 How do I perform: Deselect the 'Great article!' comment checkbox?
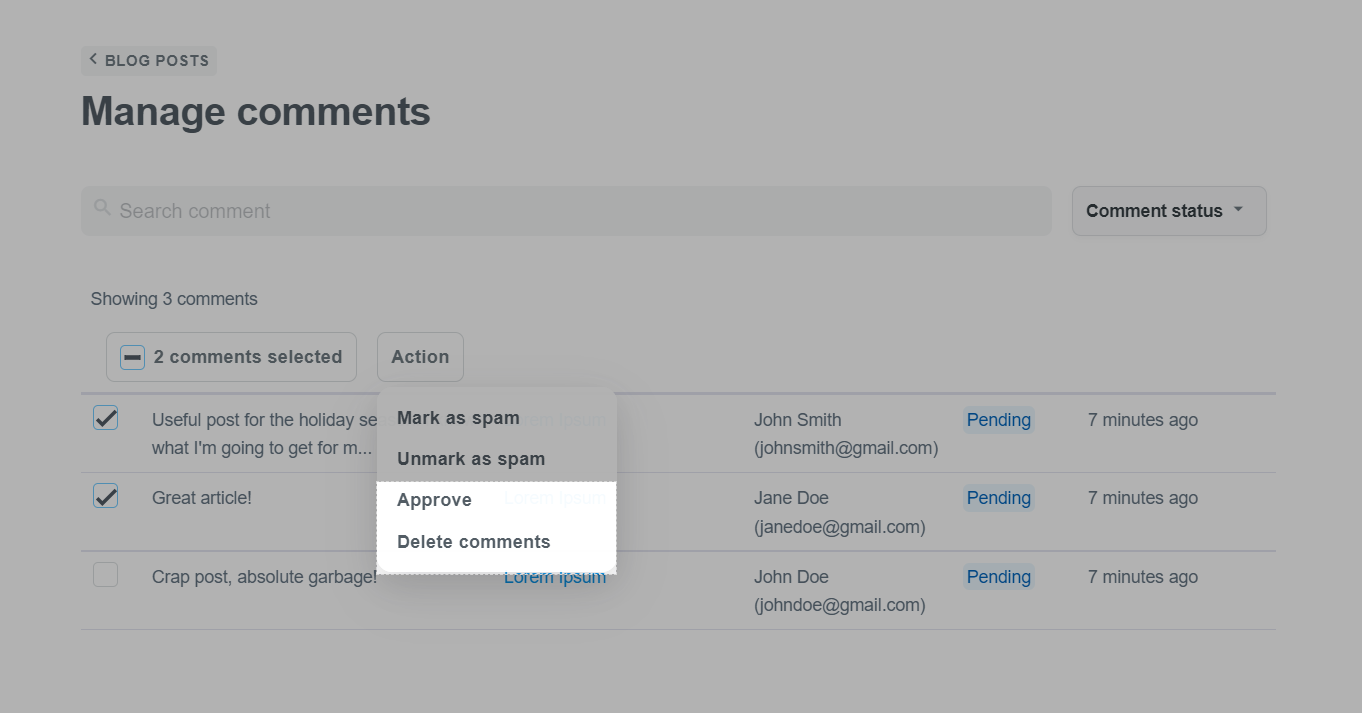[x=106, y=496]
